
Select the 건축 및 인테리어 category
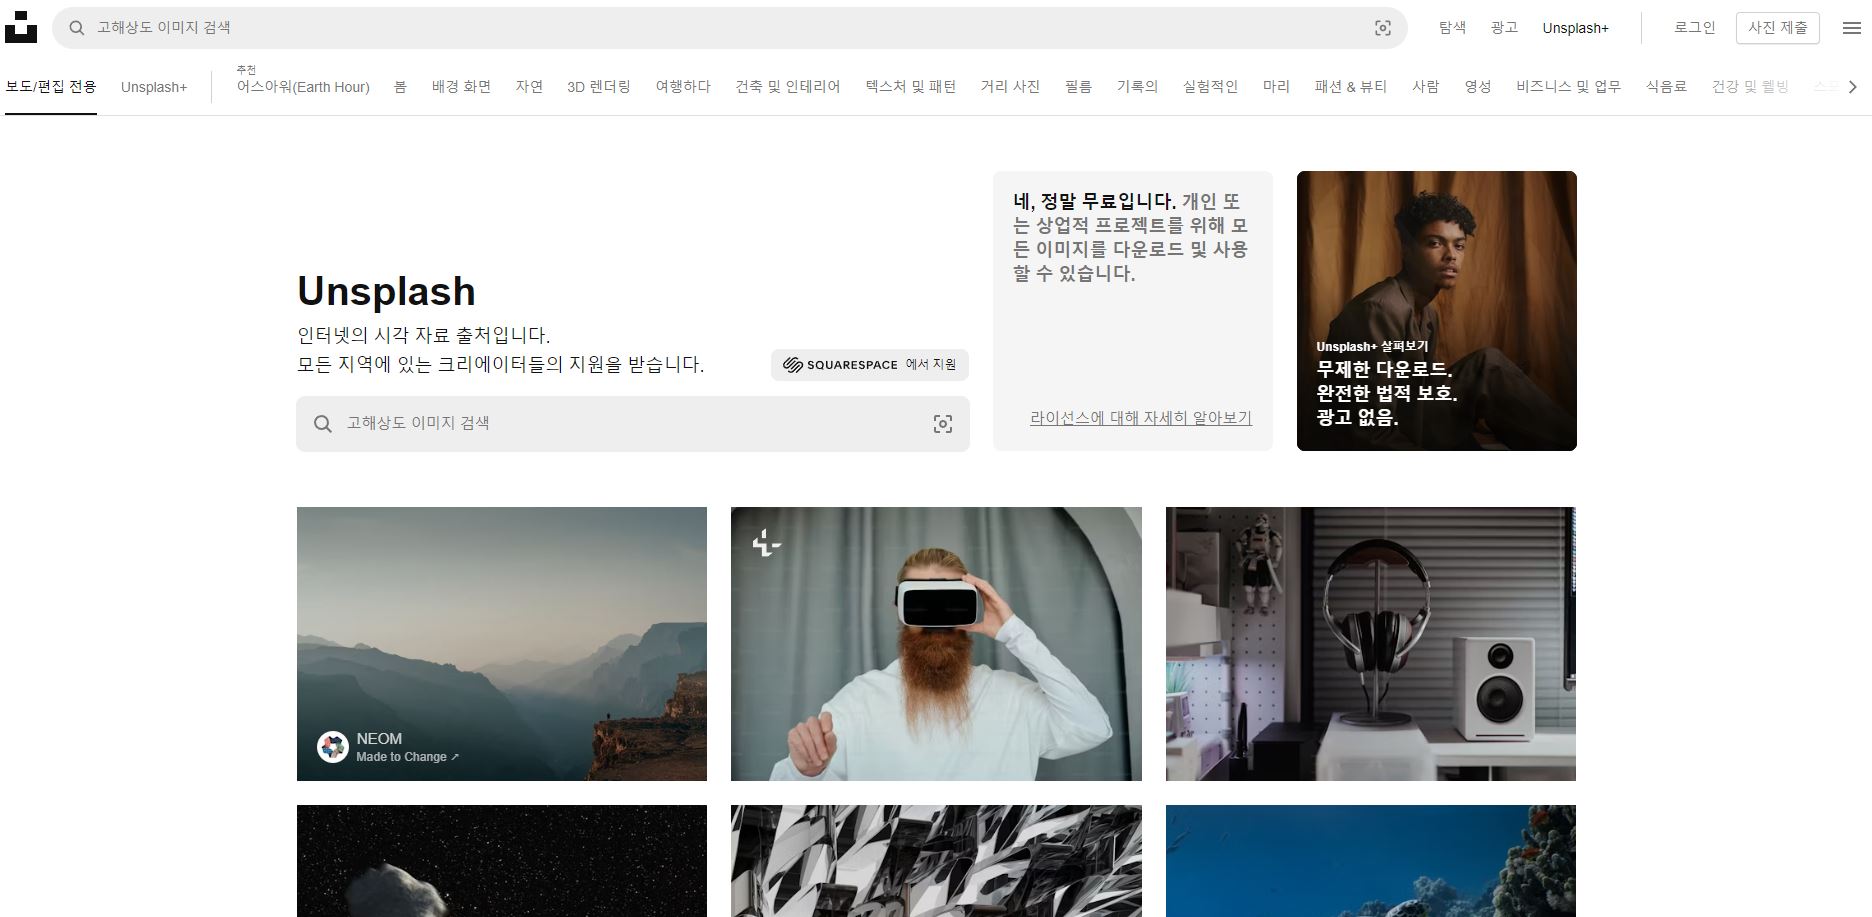(x=788, y=87)
